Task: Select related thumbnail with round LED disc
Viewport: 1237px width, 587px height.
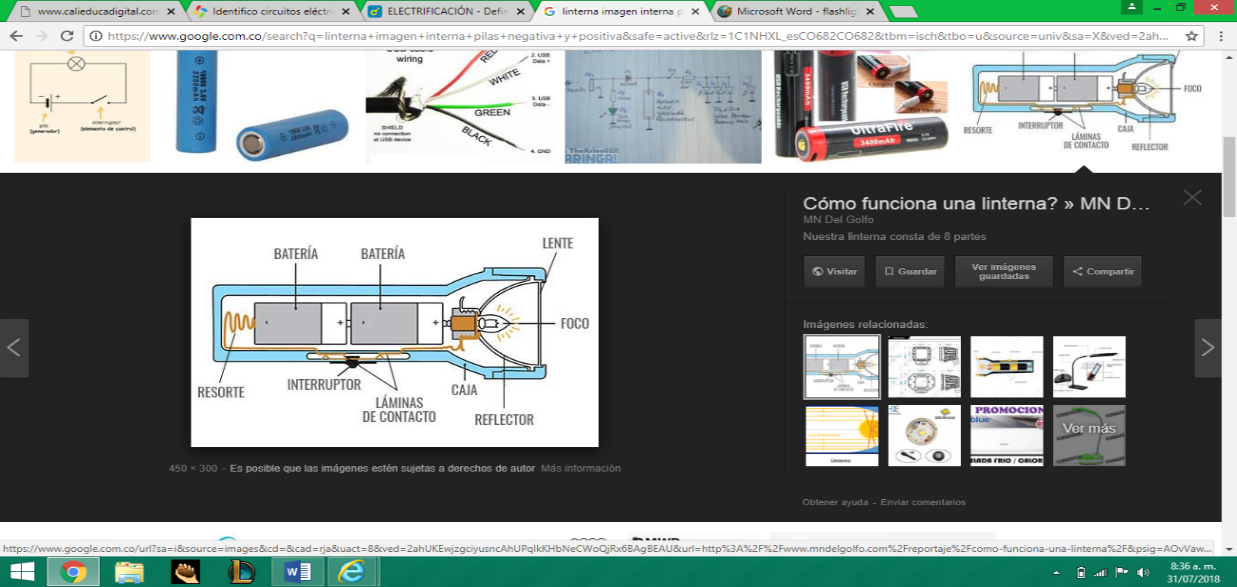Action: tap(924, 436)
